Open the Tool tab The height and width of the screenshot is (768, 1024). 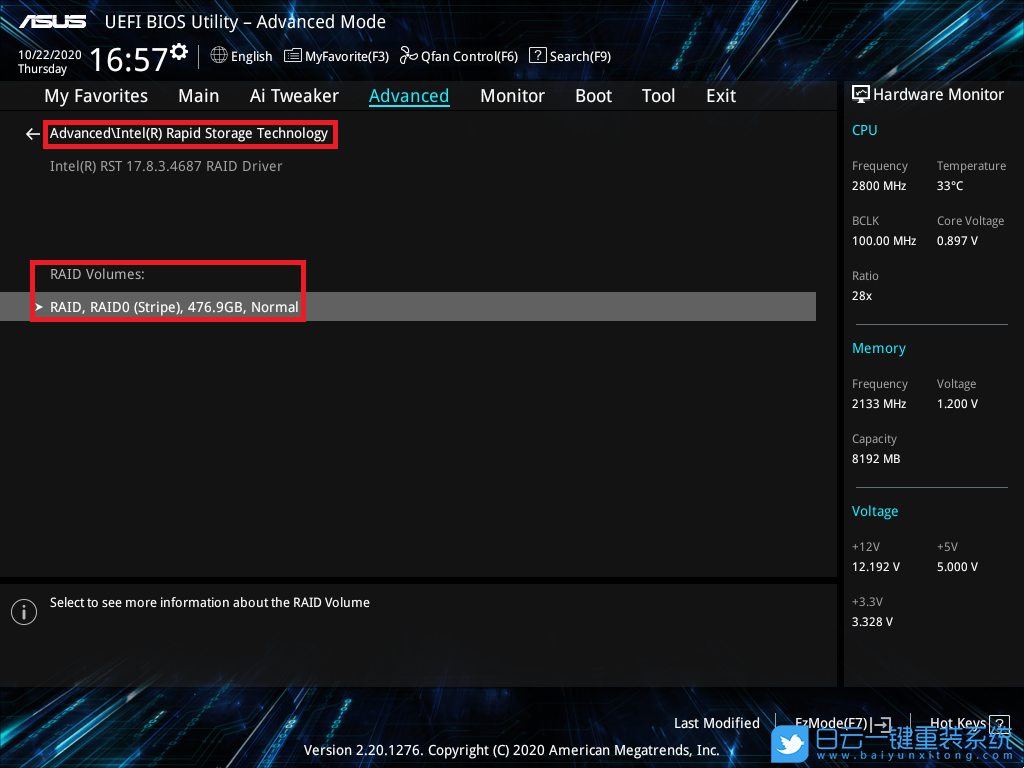pyautogui.click(x=658, y=96)
